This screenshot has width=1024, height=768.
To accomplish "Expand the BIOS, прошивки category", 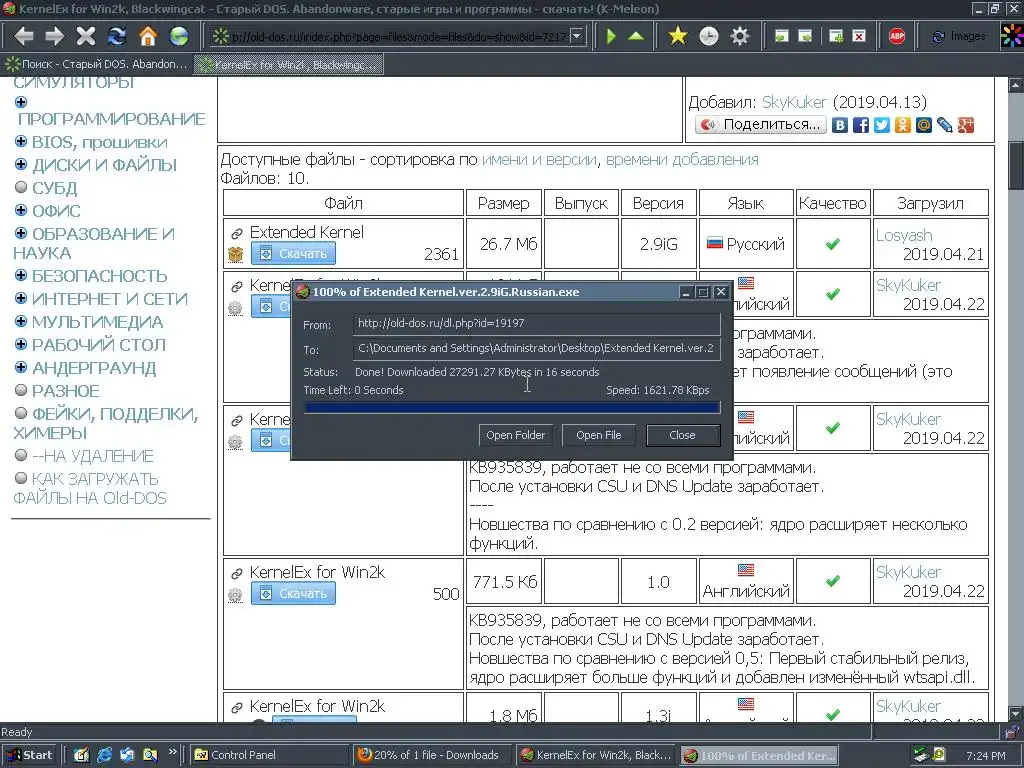I will [21, 141].
